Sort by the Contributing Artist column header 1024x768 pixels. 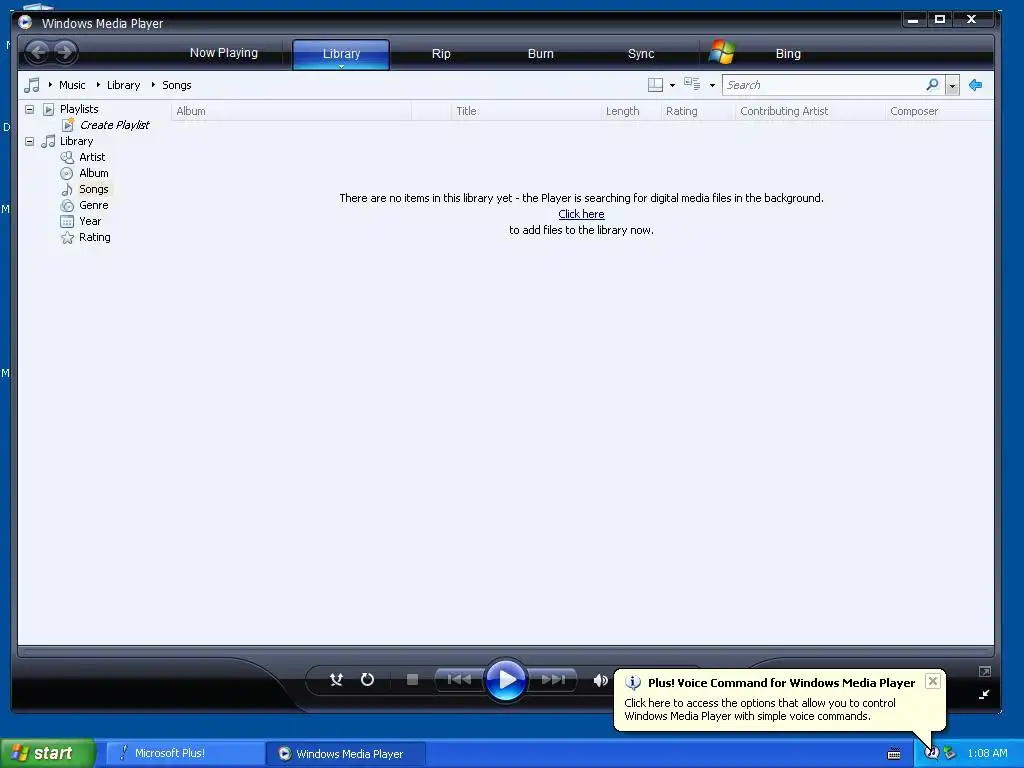click(x=810, y=111)
